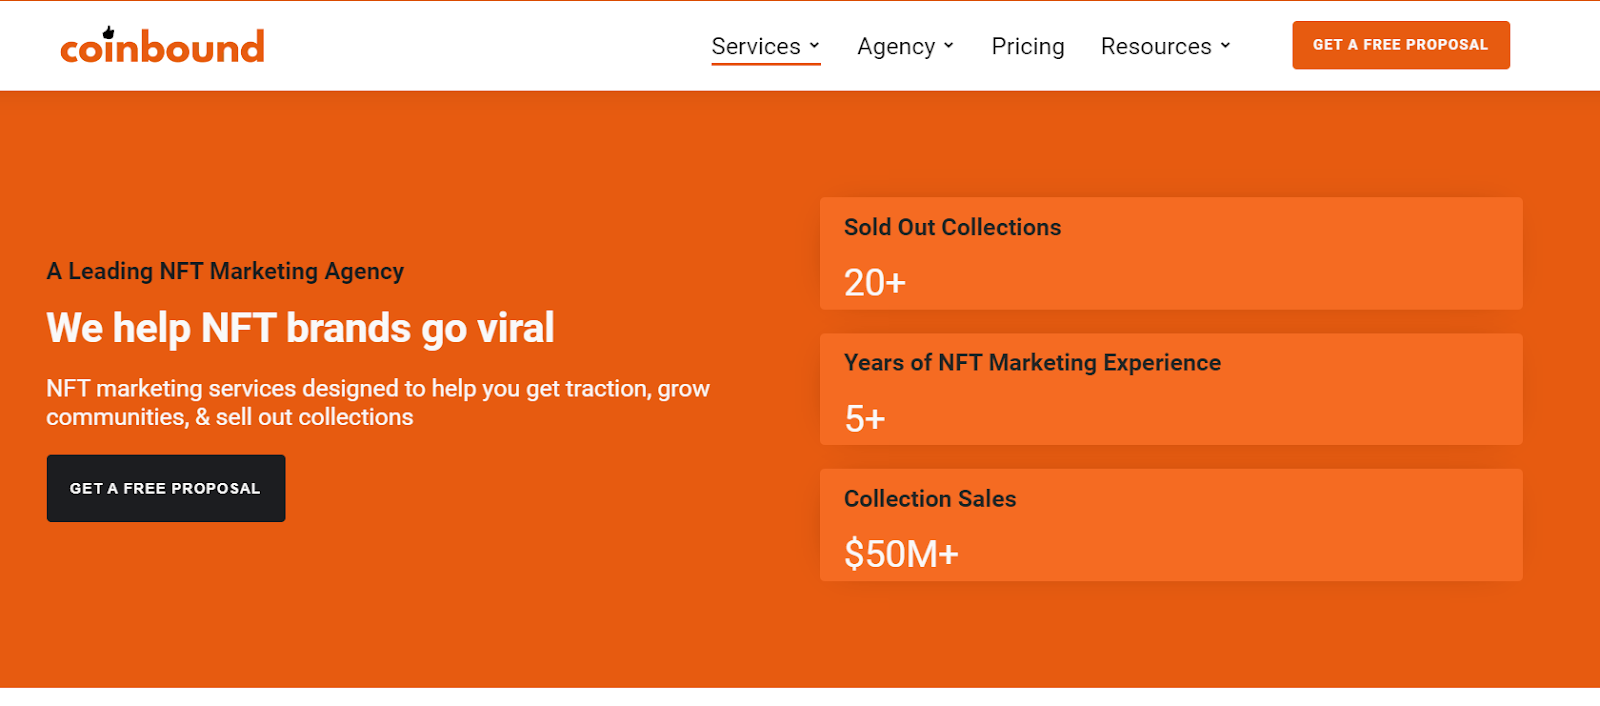Screen dimensions: 1600x706
Task: Select the Years of NFT Marketing Experience title
Action: (1032, 362)
